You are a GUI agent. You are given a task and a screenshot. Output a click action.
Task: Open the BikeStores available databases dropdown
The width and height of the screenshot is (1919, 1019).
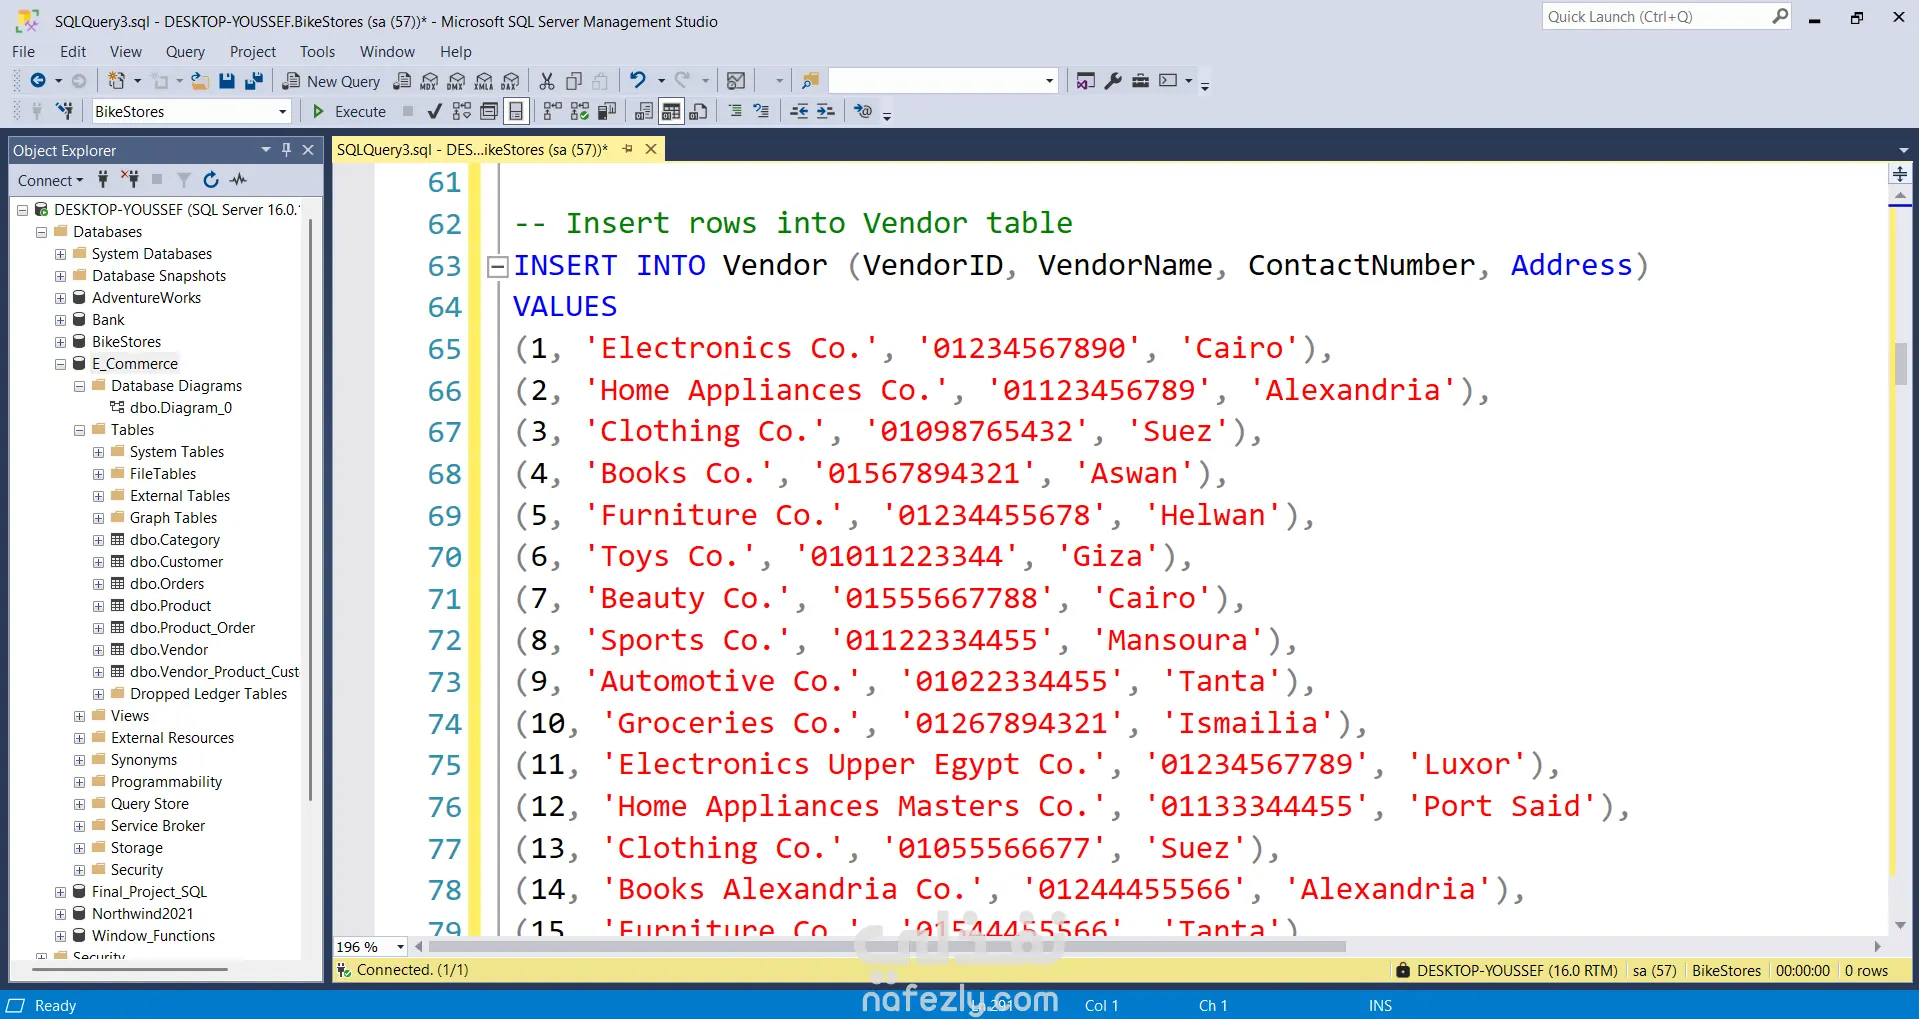tap(282, 112)
